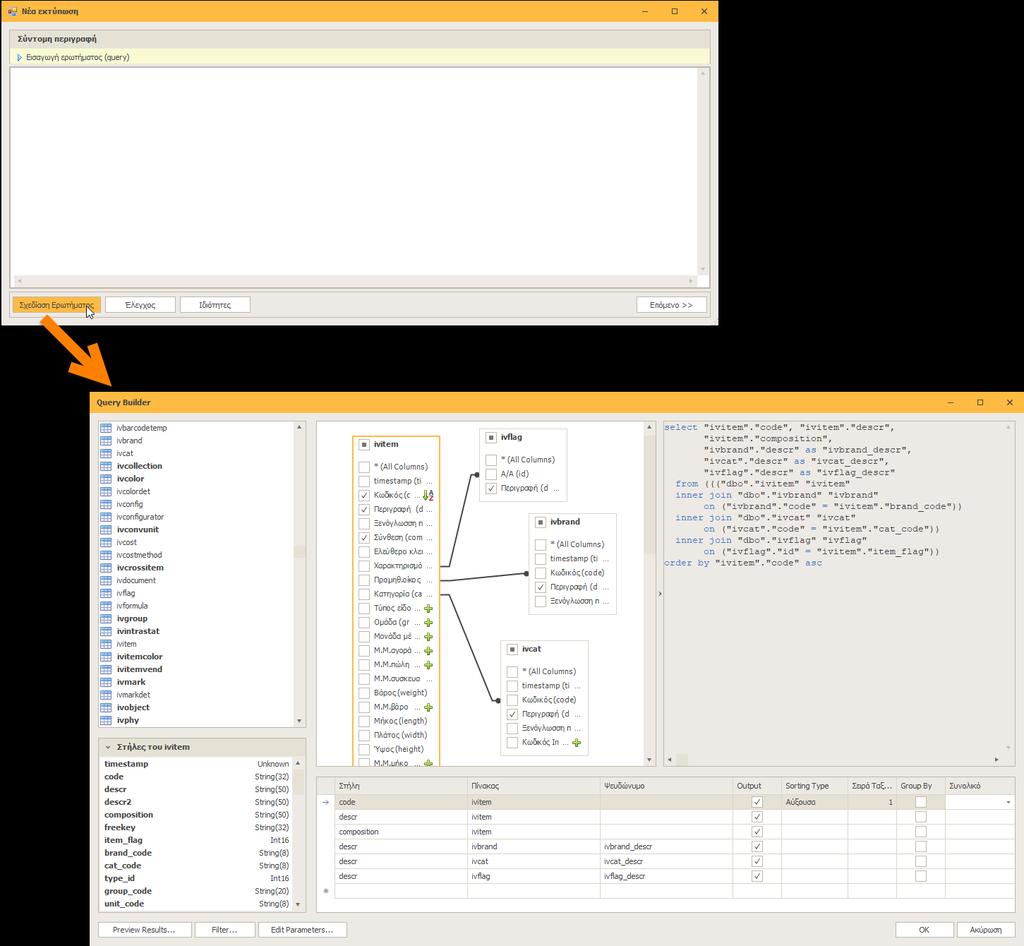Check All Columns in ivitem table

click(x=364, y=467)
